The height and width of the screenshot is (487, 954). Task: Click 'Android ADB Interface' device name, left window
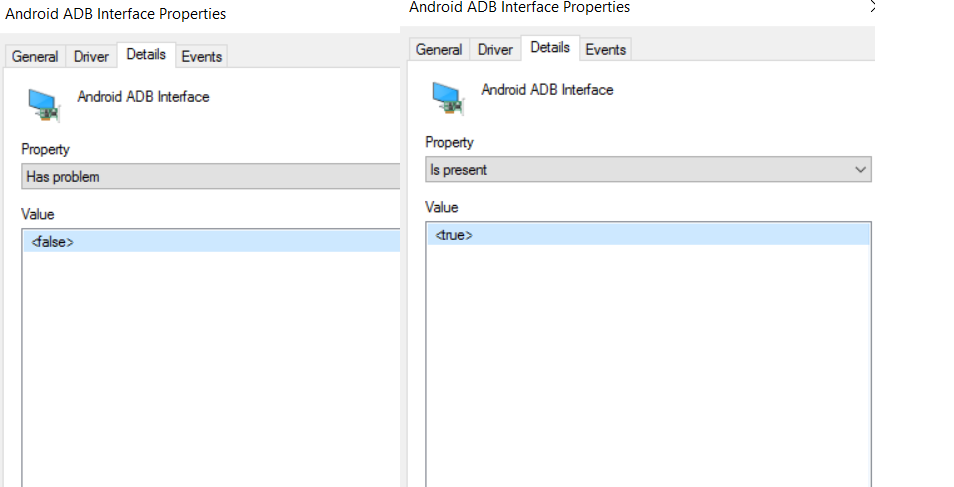[144, 97]
